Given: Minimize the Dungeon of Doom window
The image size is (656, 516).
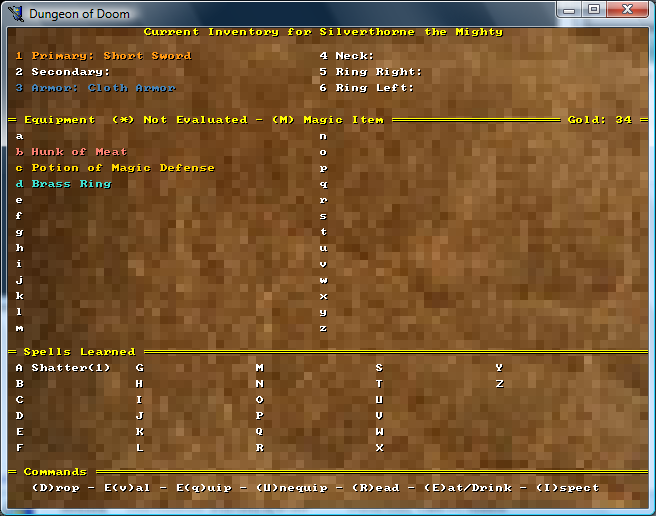Looking at the screenshot, I should pyautogui.click(x=568, y=10).
